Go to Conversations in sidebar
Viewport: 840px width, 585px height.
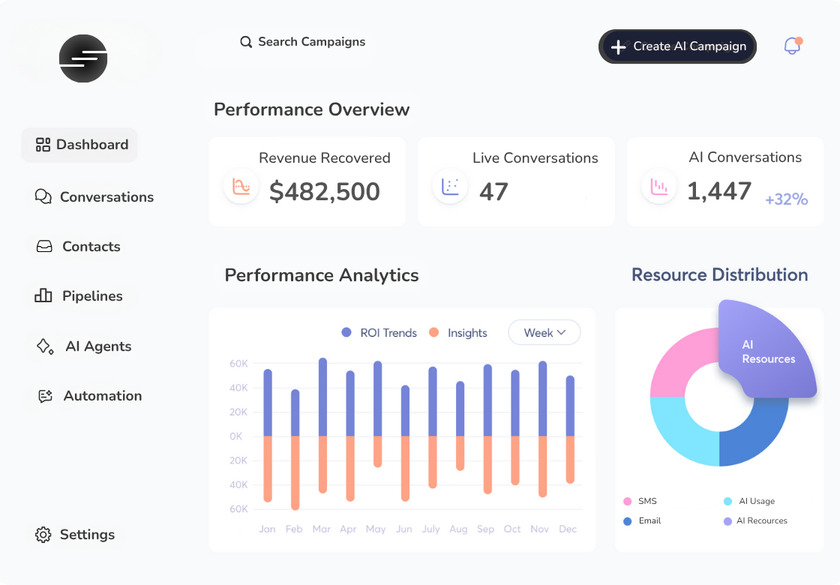pos(94,197)
